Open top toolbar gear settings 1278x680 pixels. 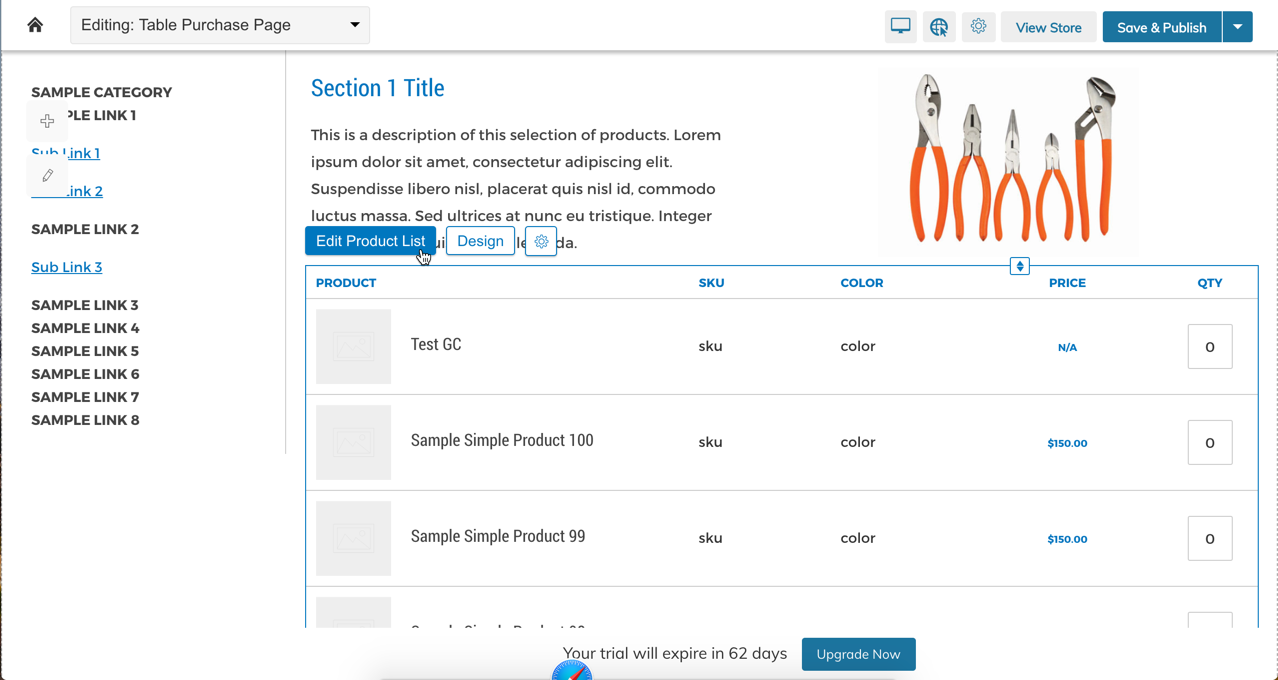pos(978,27)
